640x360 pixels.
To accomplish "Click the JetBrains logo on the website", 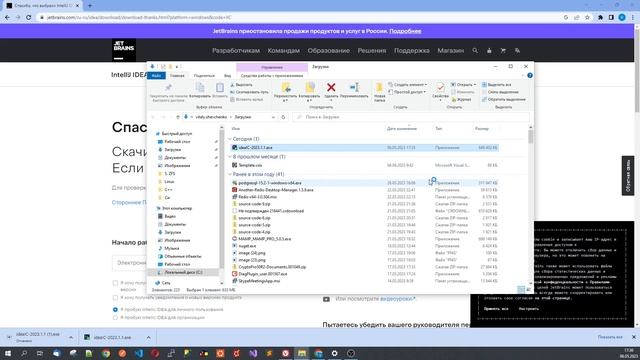I will point(124,50).
